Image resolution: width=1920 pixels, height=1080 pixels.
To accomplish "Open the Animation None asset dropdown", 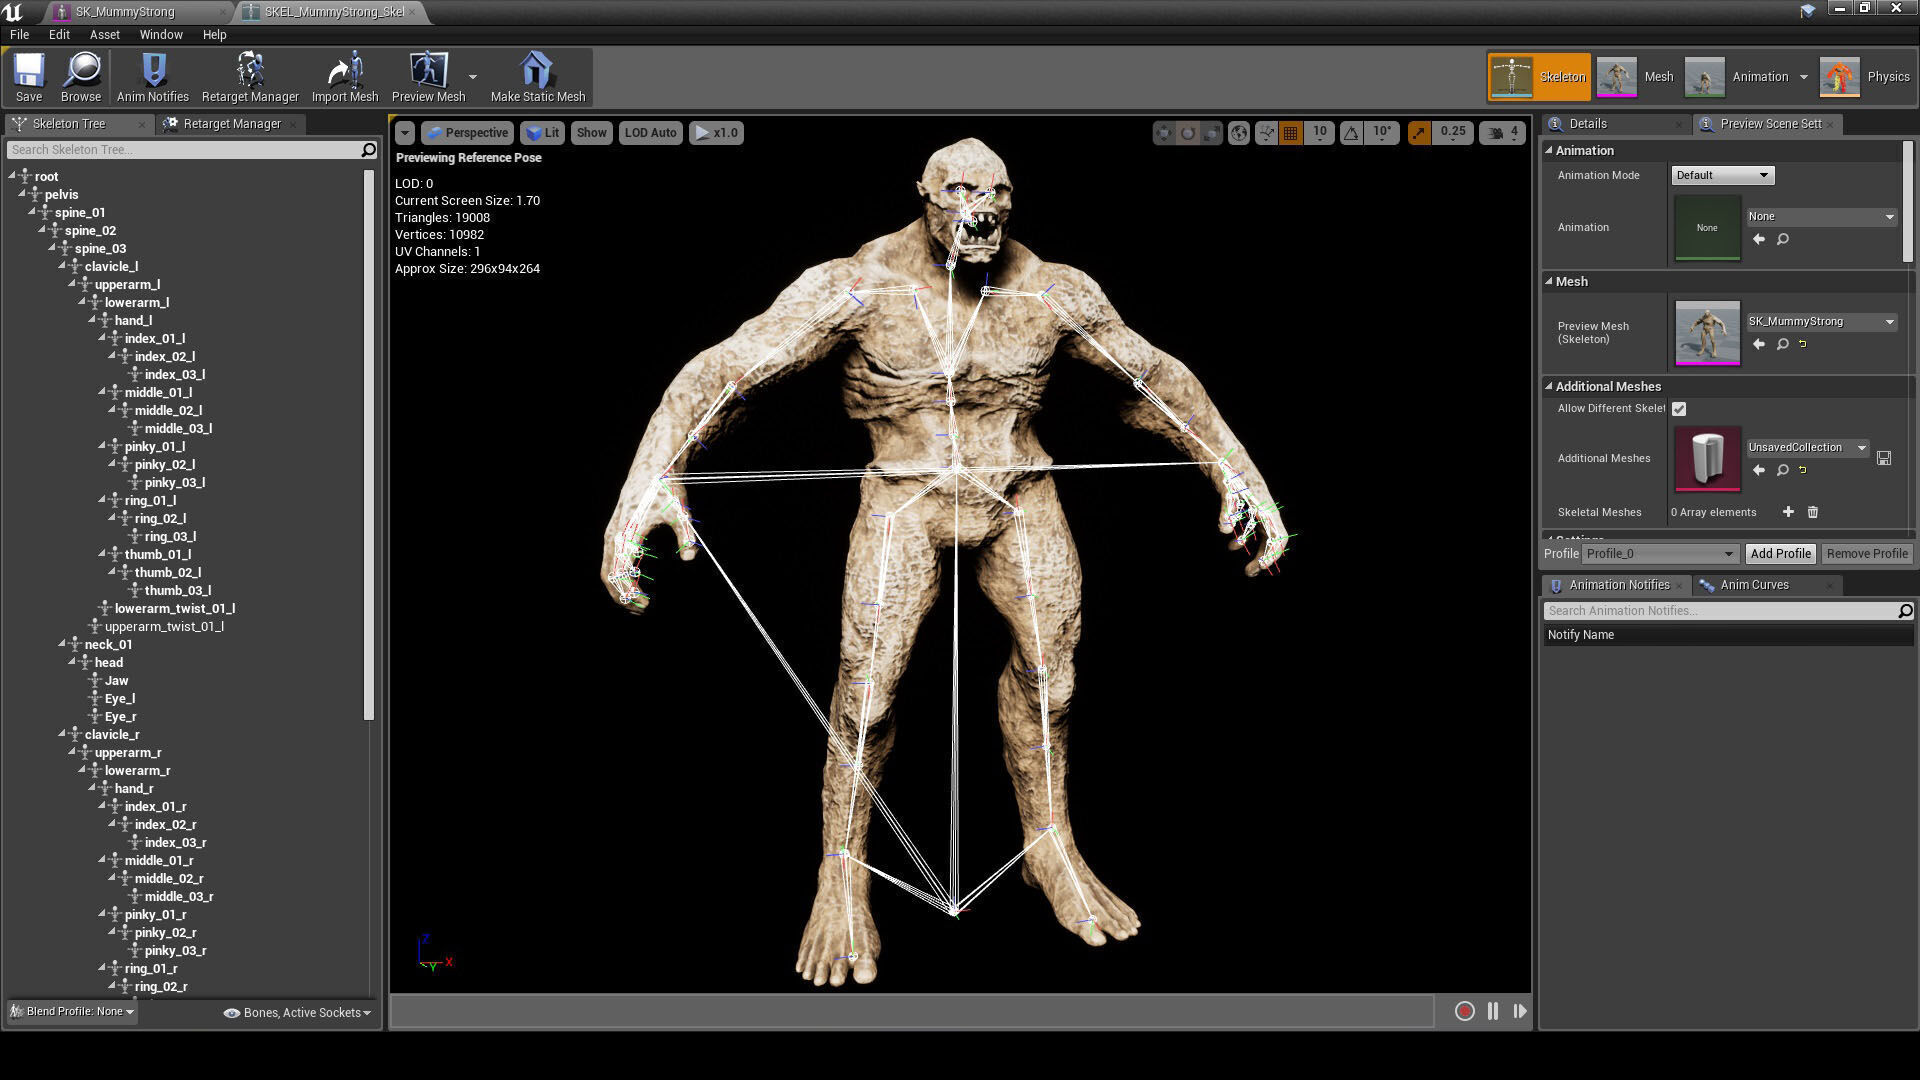I will 1821,217.
